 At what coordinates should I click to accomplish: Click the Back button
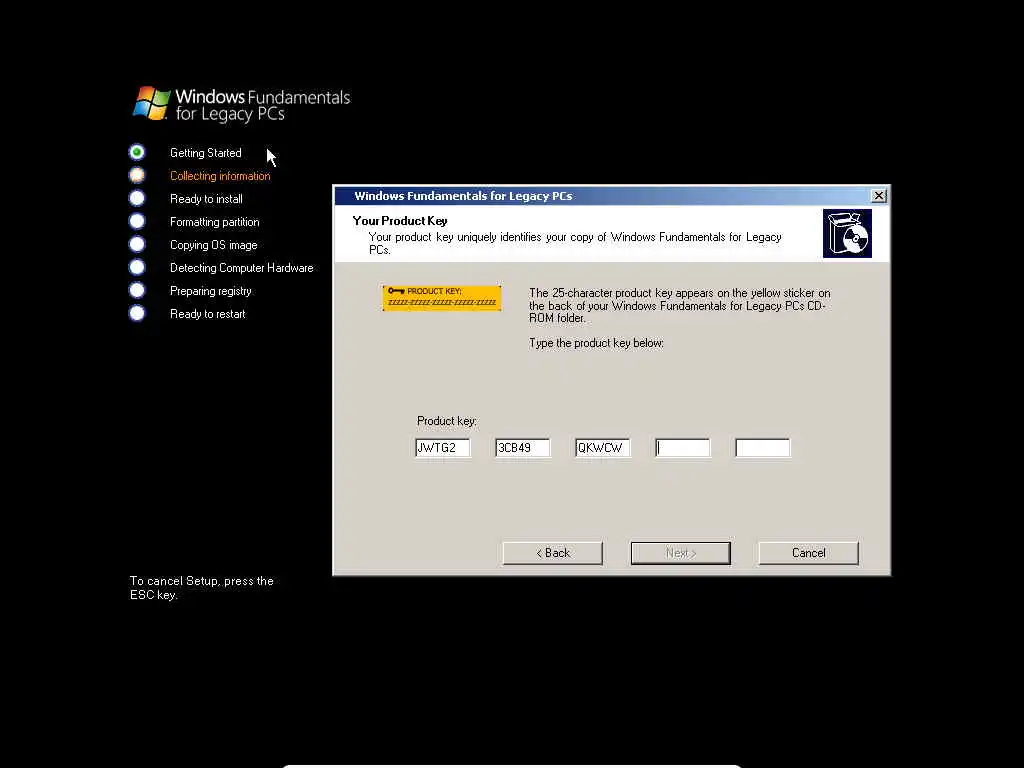click(x=552, y=553)
